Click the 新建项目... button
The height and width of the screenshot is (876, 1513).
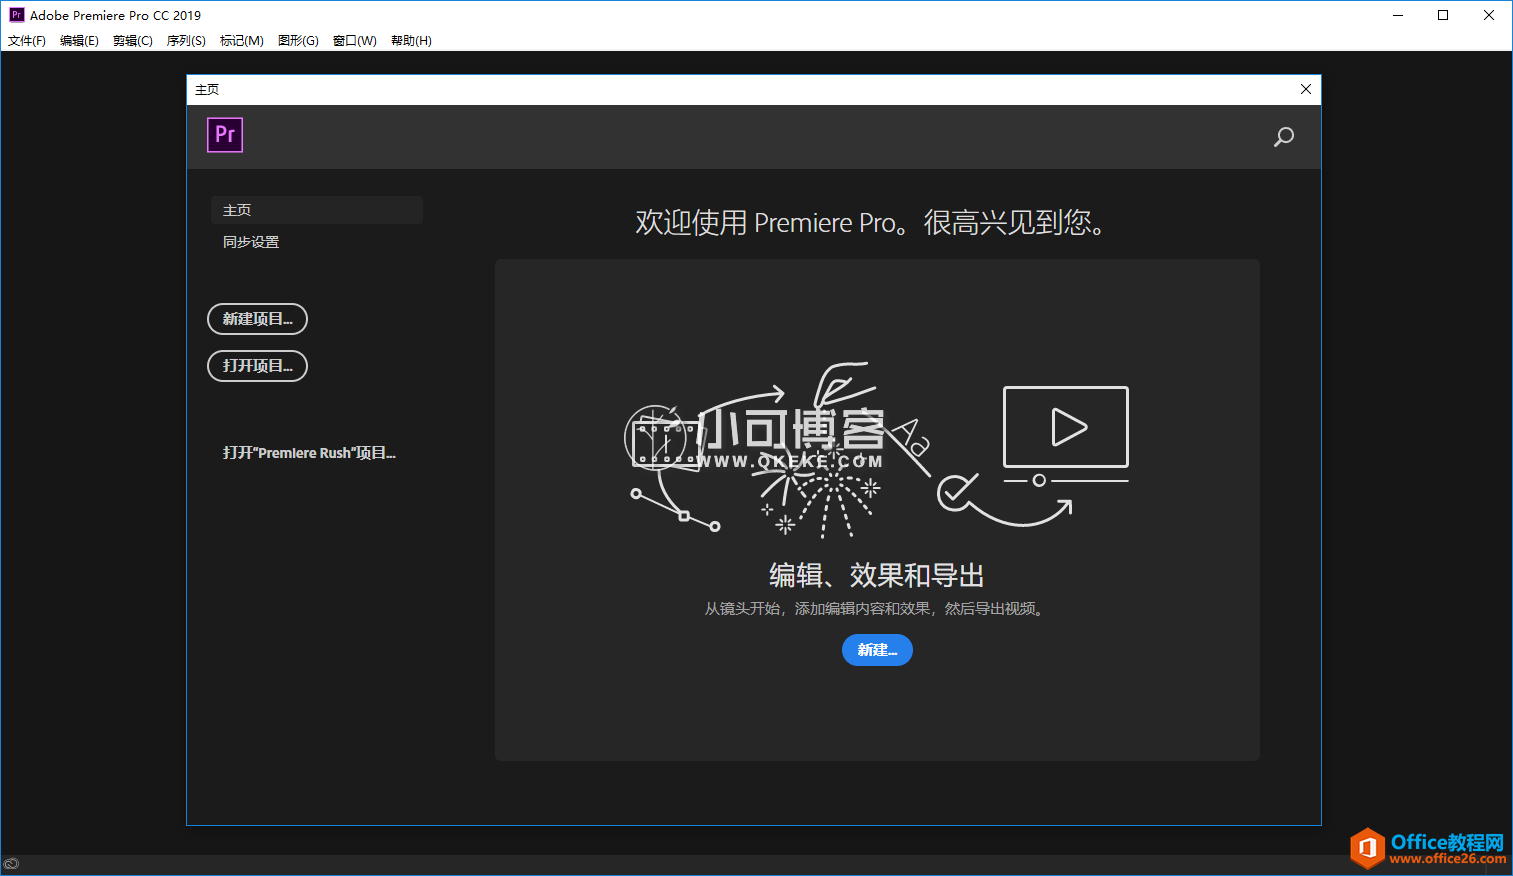point(257,319)
